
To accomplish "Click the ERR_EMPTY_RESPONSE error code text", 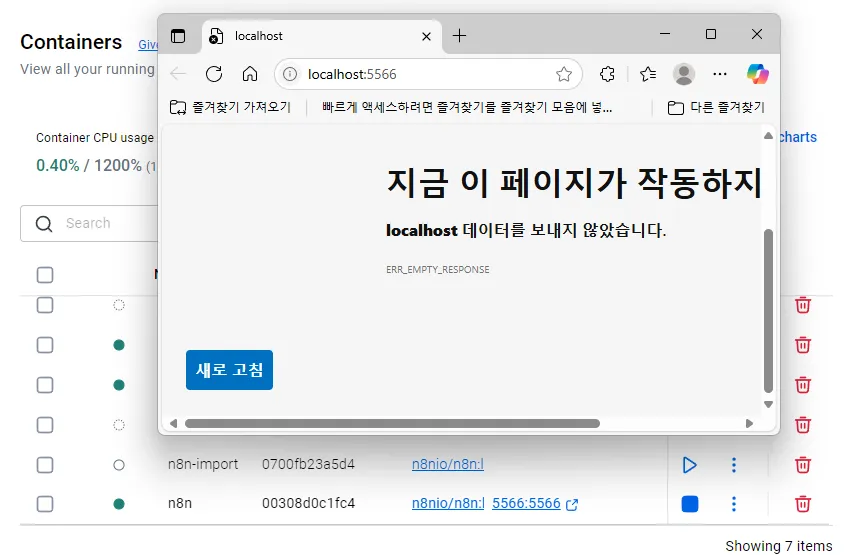I will 438,269.
